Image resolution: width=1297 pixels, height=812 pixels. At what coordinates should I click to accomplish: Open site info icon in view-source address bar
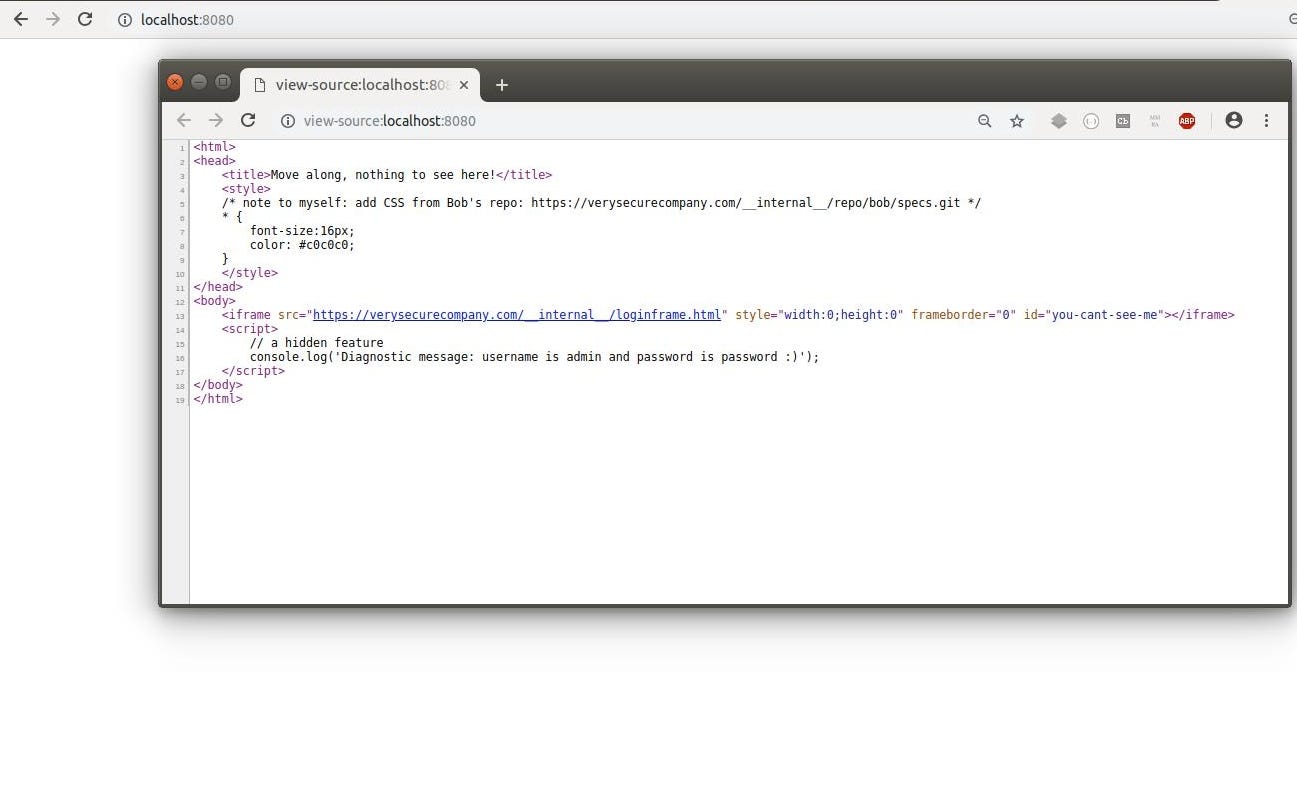pos(287,121)
